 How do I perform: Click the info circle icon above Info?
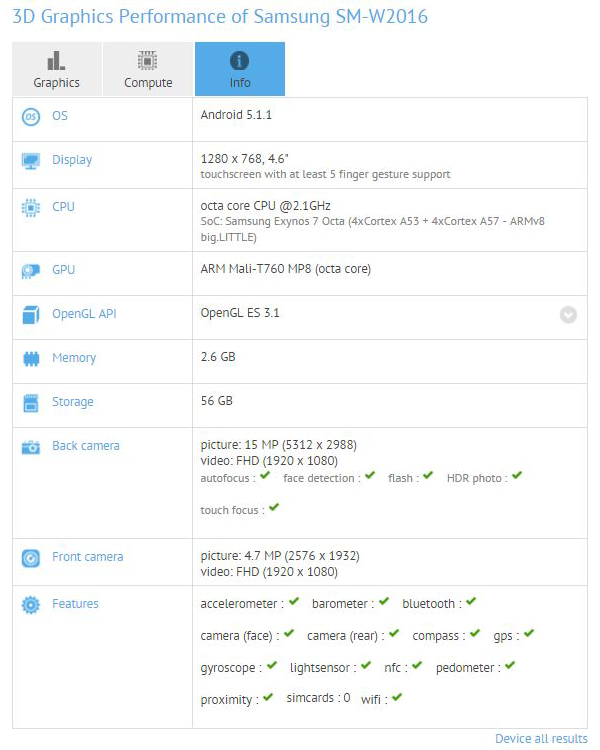pos(239,61)
